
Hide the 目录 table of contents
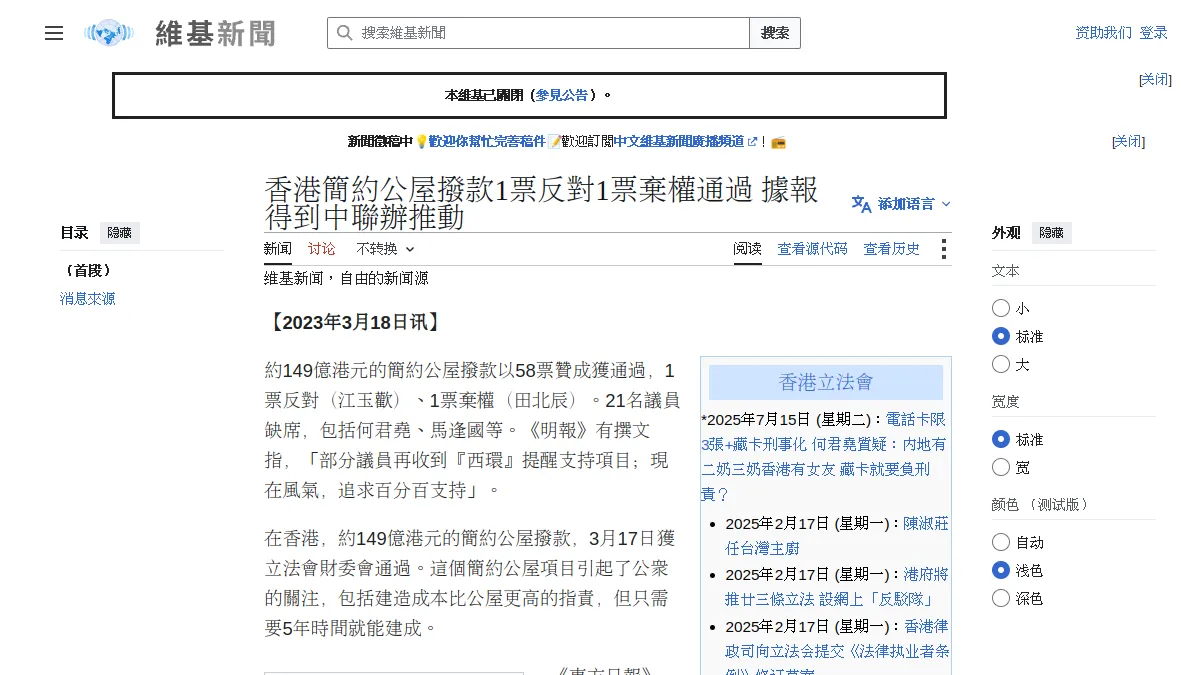[120, 233]
